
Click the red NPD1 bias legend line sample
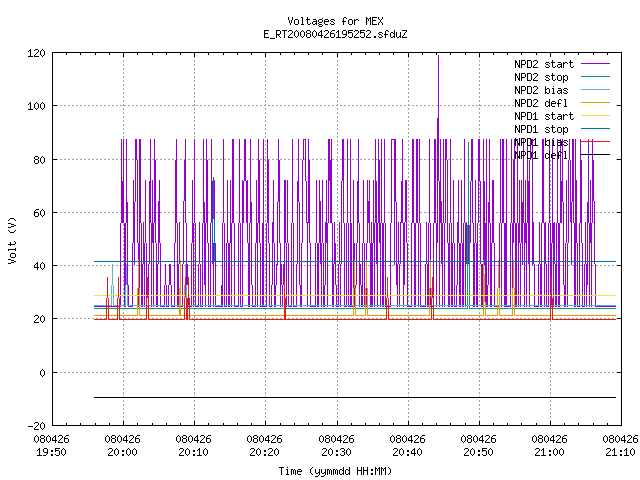pos(596,142)
